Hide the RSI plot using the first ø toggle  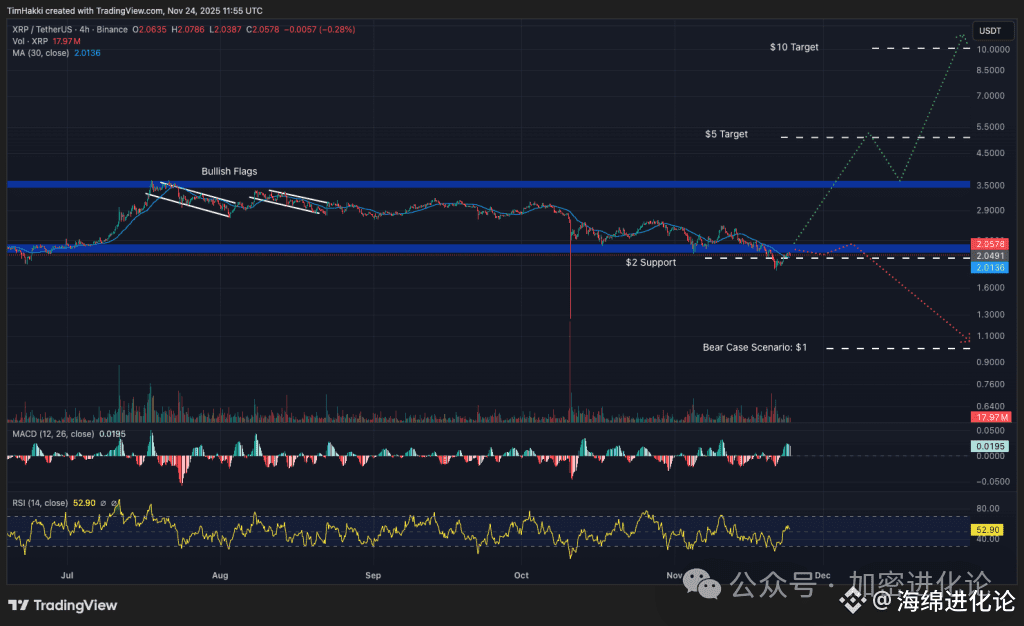[x=103, y=503]
